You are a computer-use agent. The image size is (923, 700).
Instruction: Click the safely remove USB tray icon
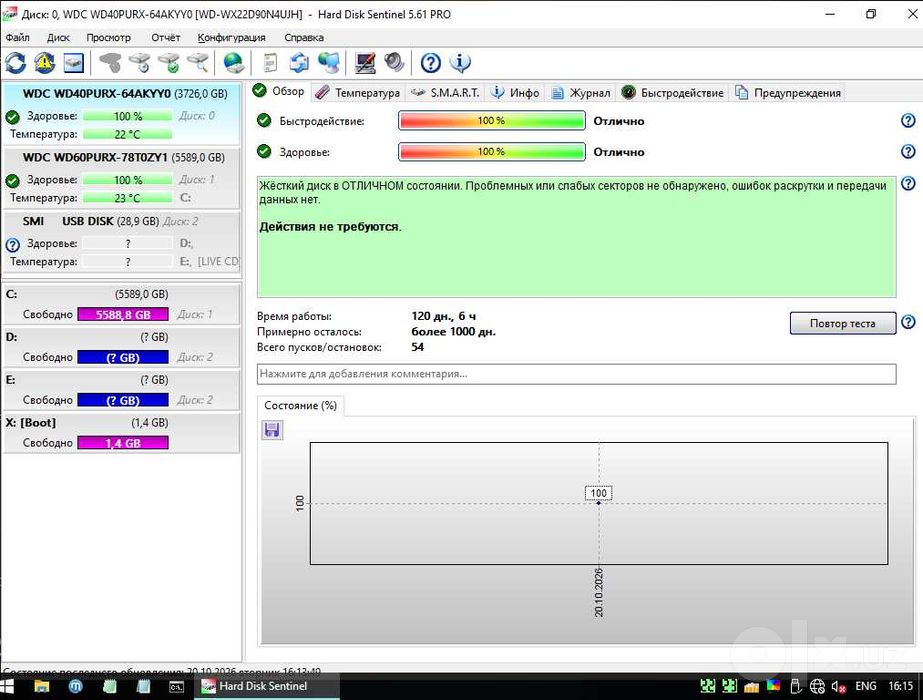coord(795,686)
